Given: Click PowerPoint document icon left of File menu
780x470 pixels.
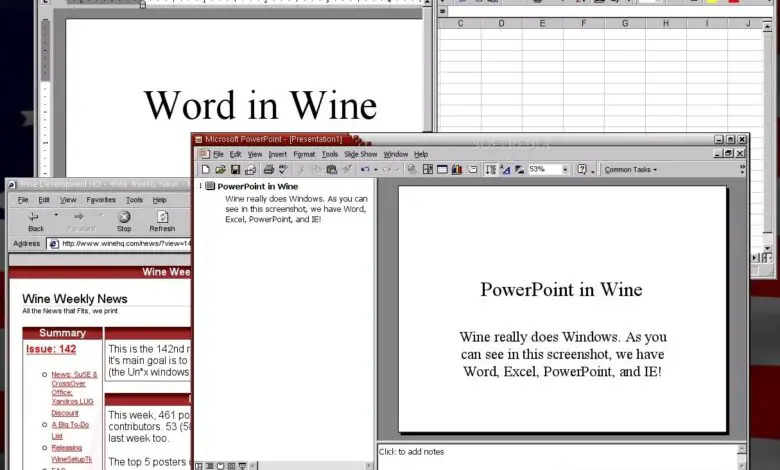Looking at the screenshot, I should tap(204, 154).
